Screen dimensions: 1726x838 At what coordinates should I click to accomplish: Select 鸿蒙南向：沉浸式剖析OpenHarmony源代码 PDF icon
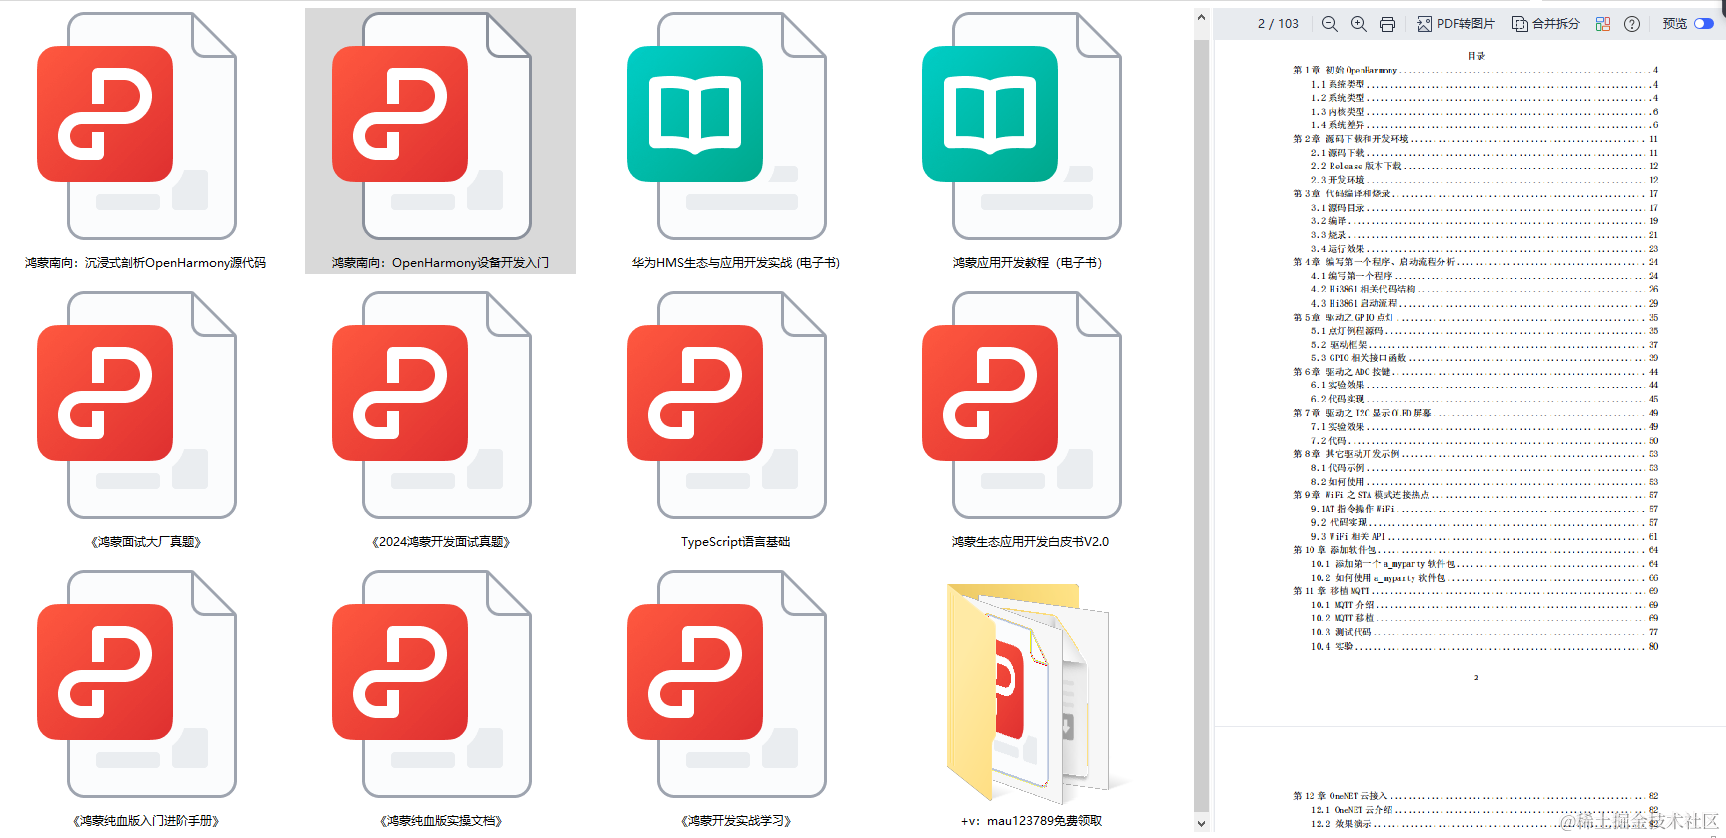(137, 126)
